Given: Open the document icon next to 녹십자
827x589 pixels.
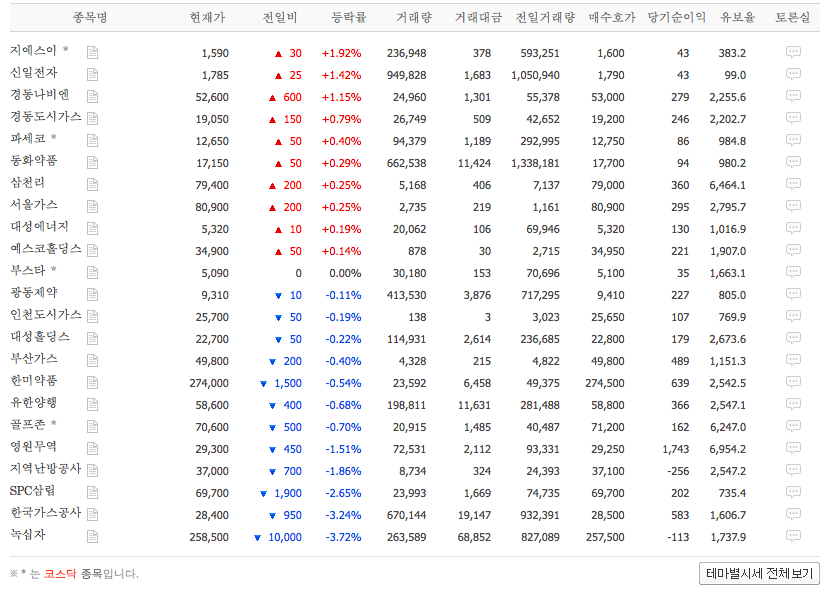Looking at the screenshot, I should pyautogui.click(x=92, y=537).
